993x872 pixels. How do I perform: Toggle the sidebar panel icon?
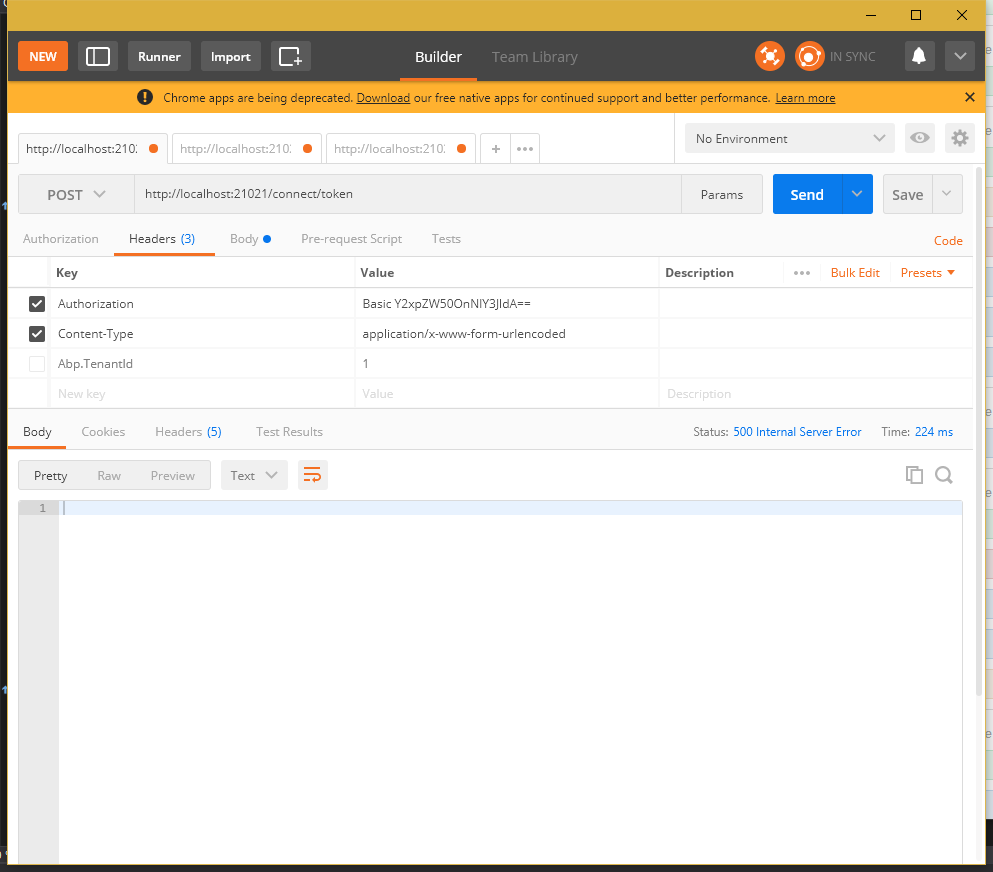pos(97,56)
